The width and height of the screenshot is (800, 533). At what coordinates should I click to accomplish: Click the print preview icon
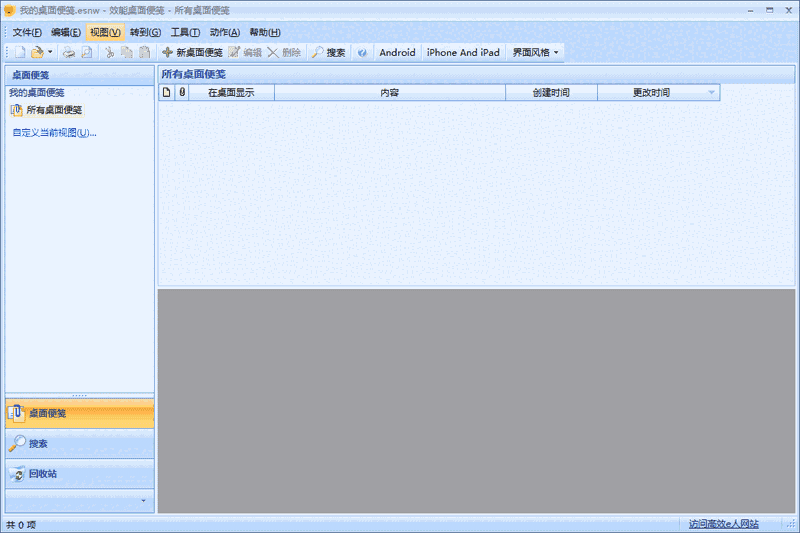(x=87, y=52)
